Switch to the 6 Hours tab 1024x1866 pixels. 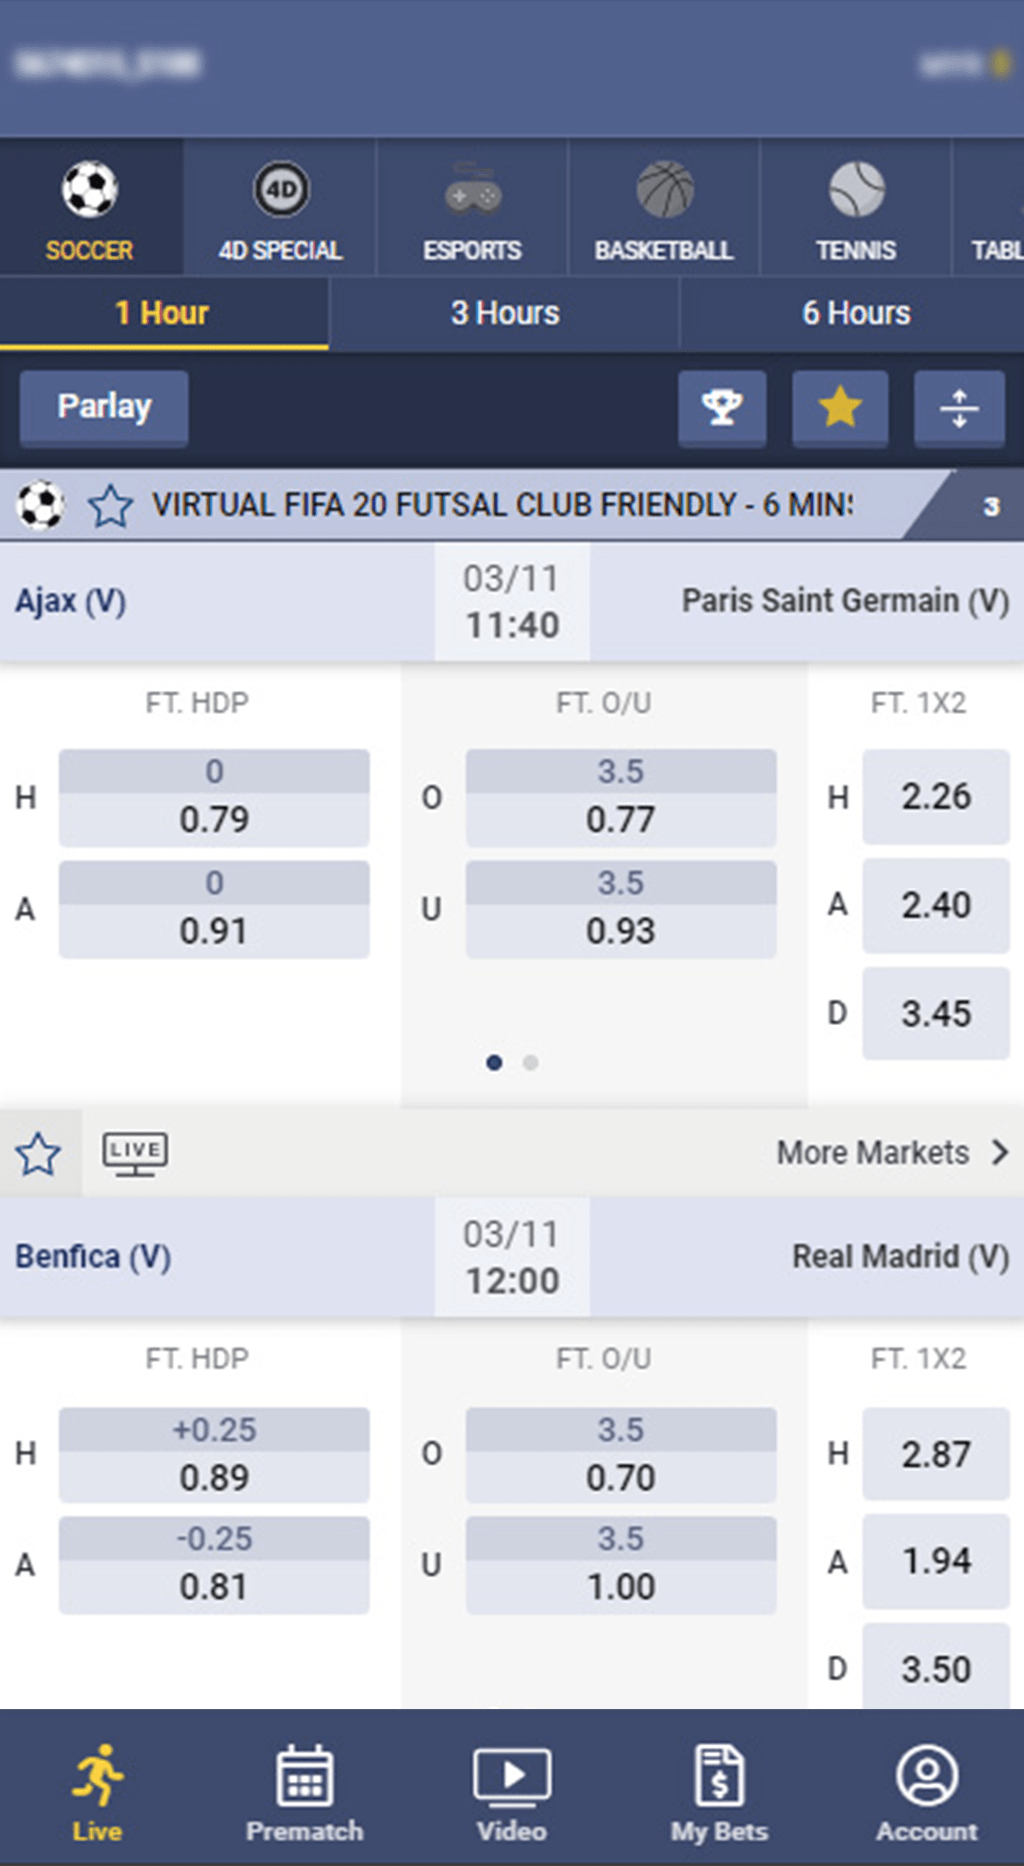(856, 313)
